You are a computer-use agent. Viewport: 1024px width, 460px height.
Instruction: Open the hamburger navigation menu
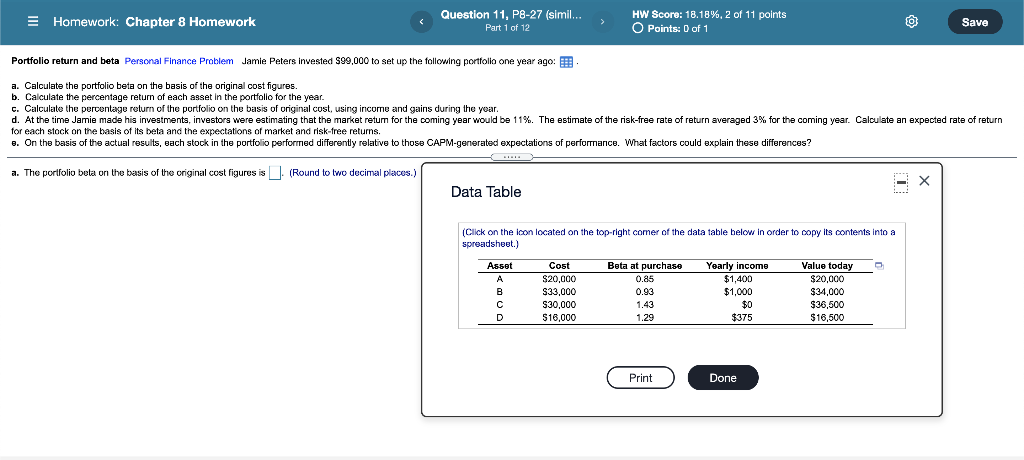(33, 22)
